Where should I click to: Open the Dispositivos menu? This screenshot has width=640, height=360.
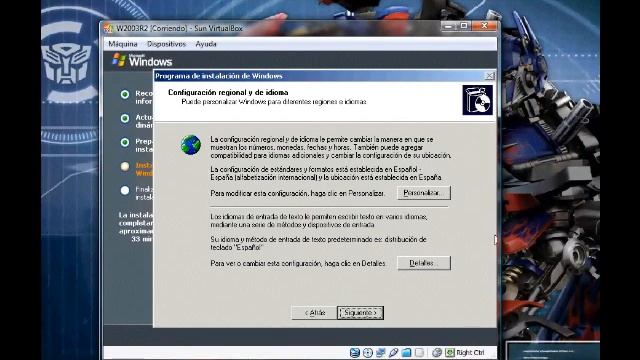click(166, 44)
